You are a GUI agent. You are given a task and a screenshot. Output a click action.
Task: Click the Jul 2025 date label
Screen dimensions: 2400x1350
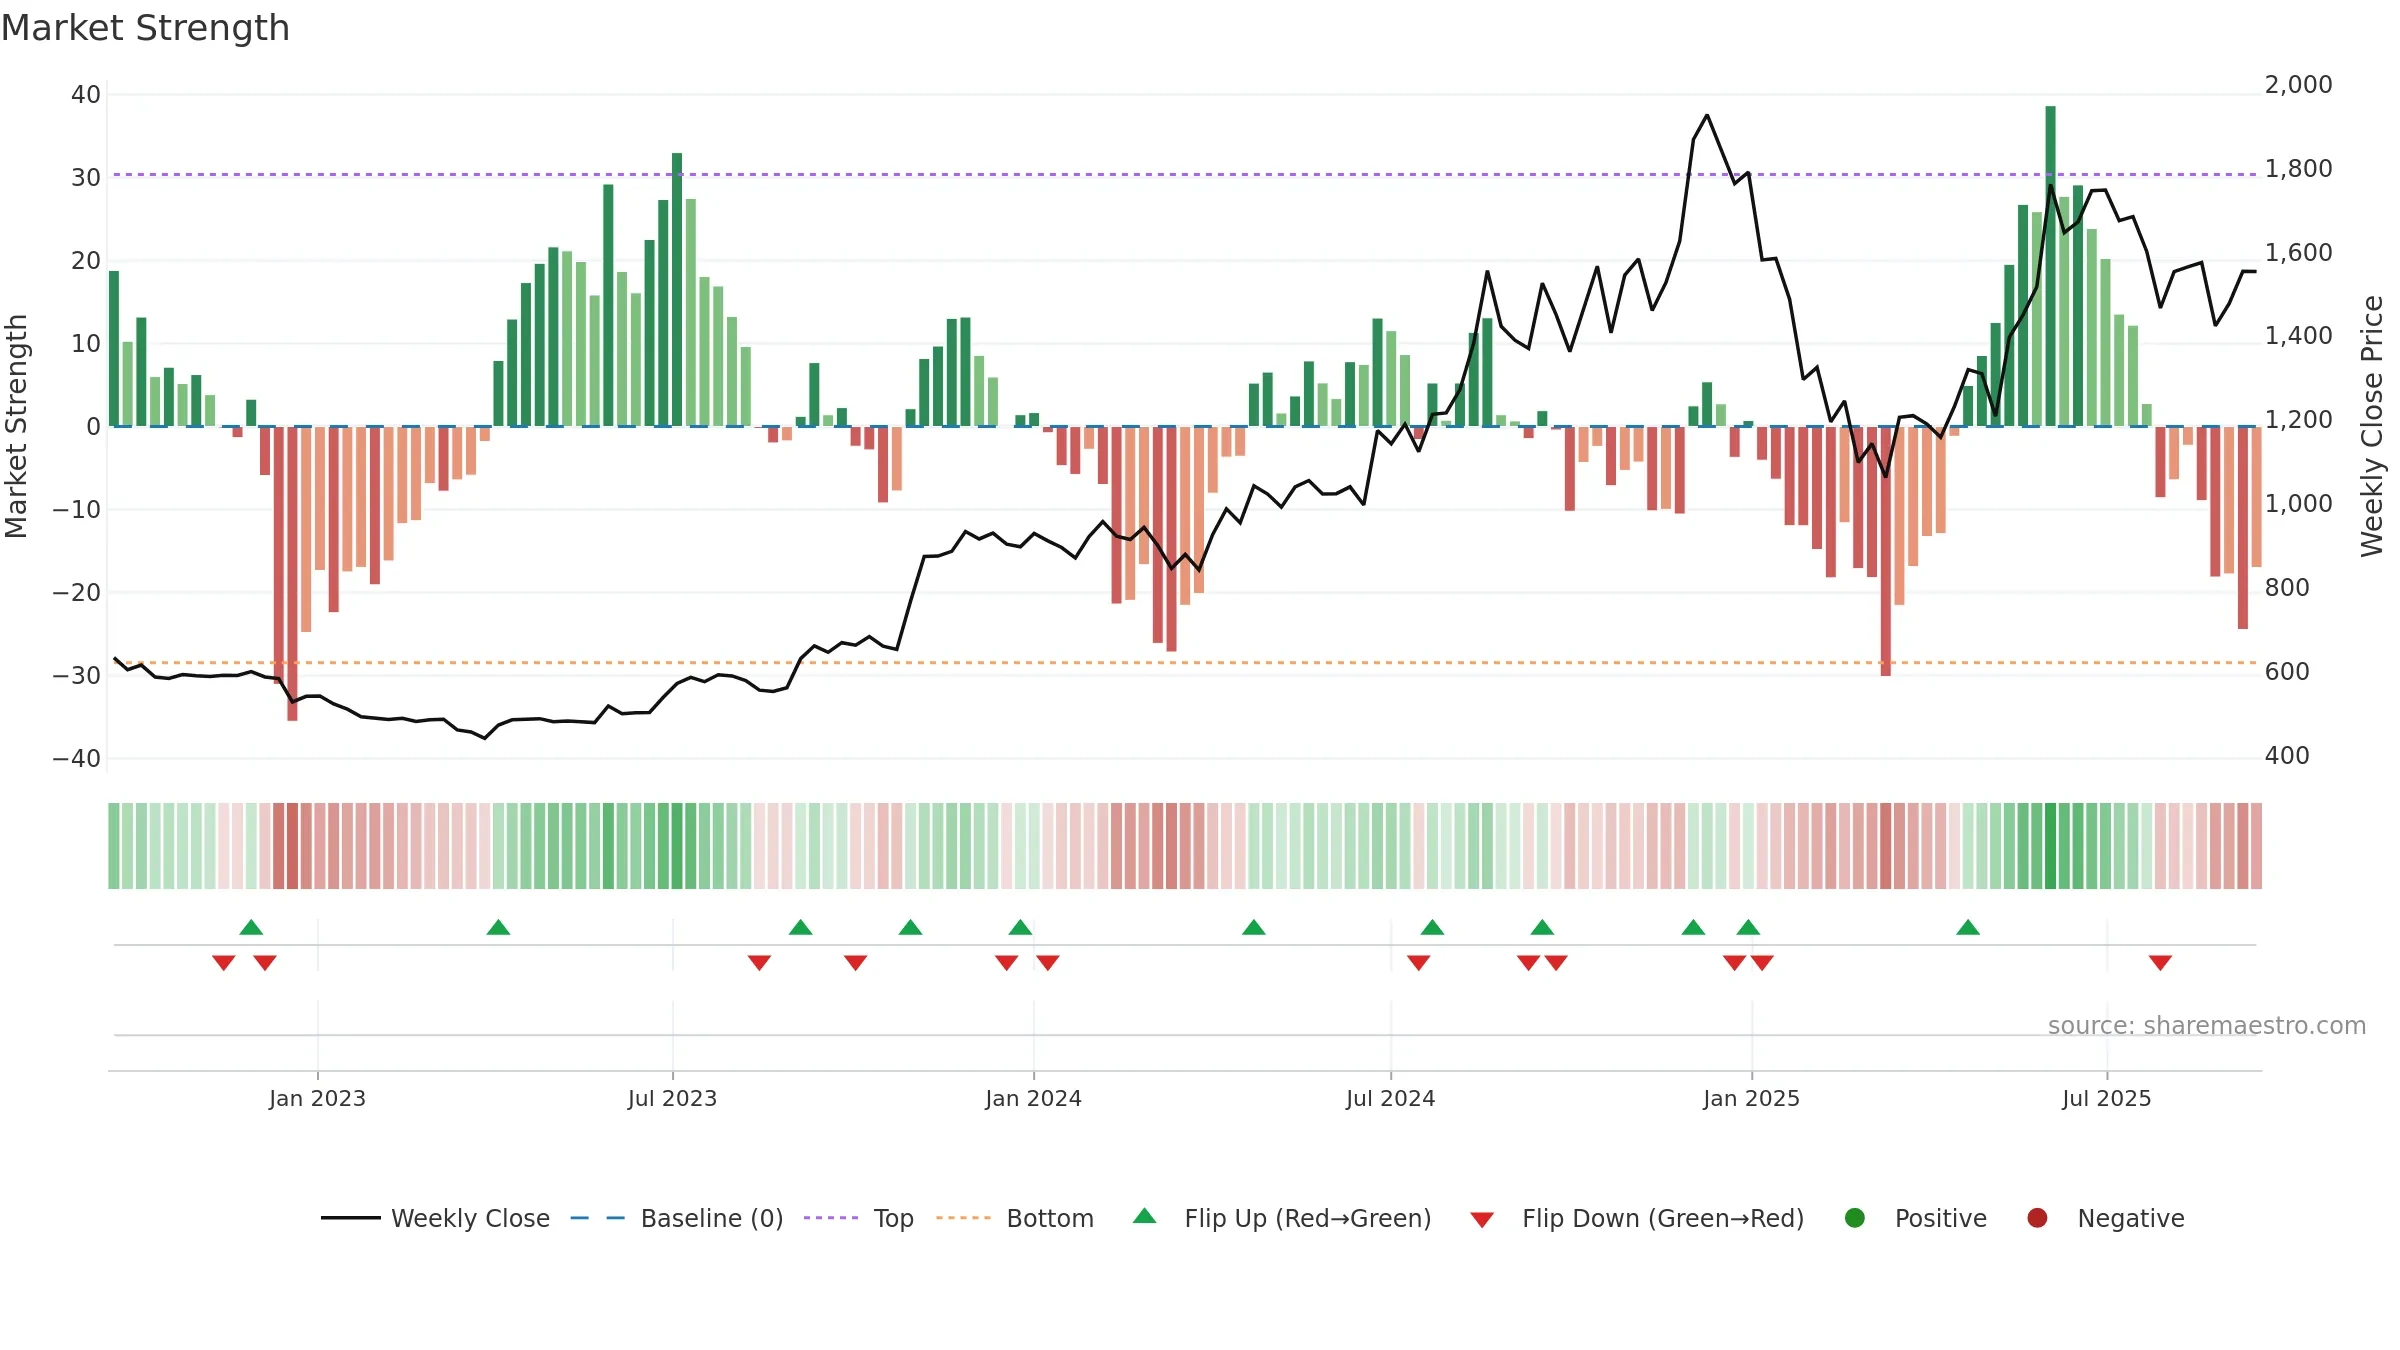(2106, 1098)
